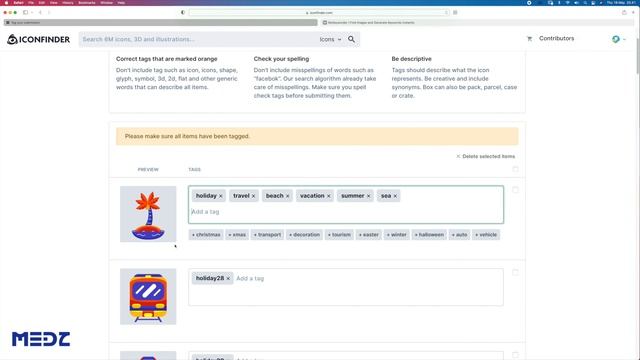Remove the sea tag
Screen dimensions: 640x360
pos(395,196)
